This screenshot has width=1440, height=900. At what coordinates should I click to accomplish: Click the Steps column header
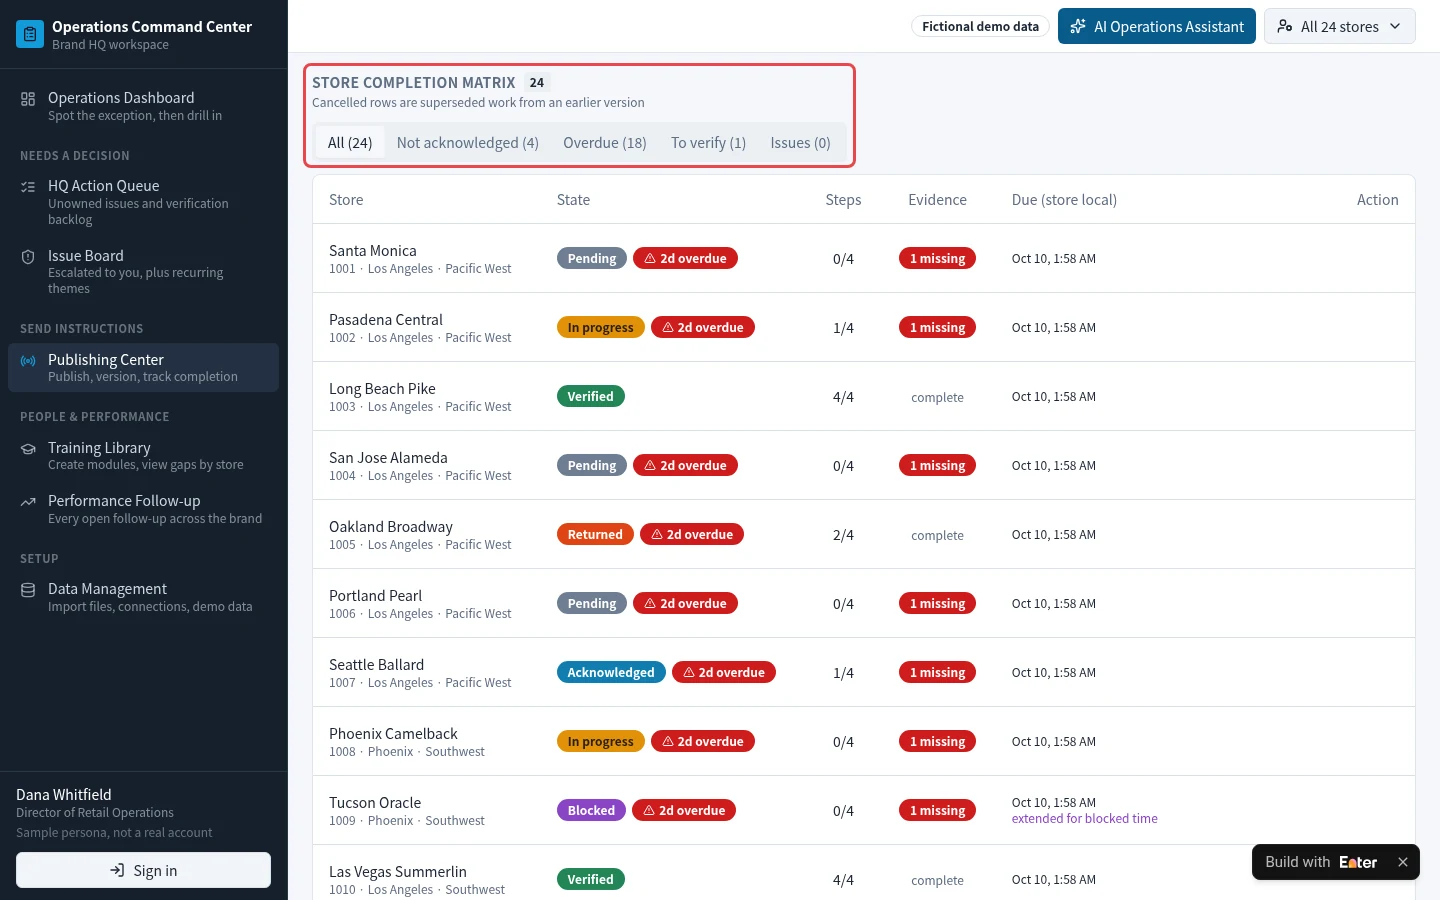pyautogui.click(x=843, y=200)
